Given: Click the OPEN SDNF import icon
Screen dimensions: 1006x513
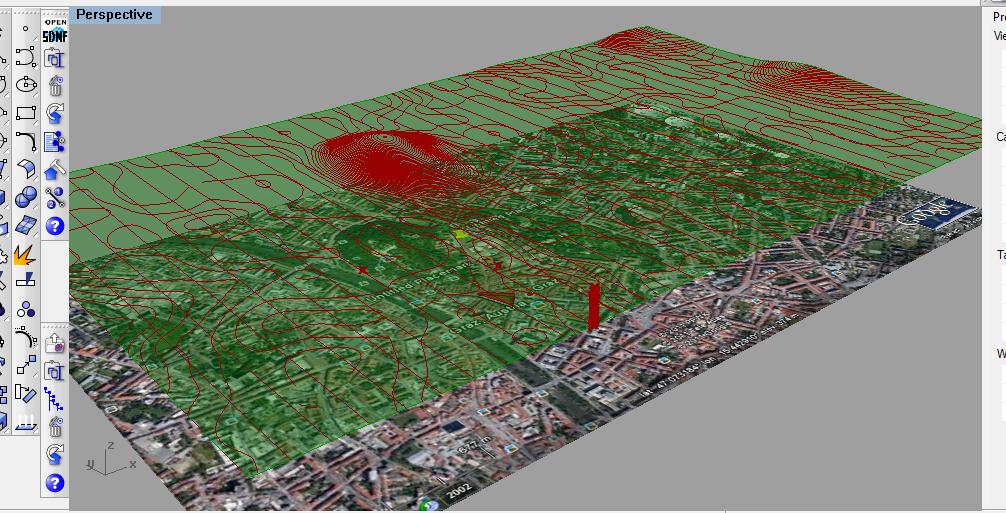Looking at the screenshot, I should coord(54,29).
